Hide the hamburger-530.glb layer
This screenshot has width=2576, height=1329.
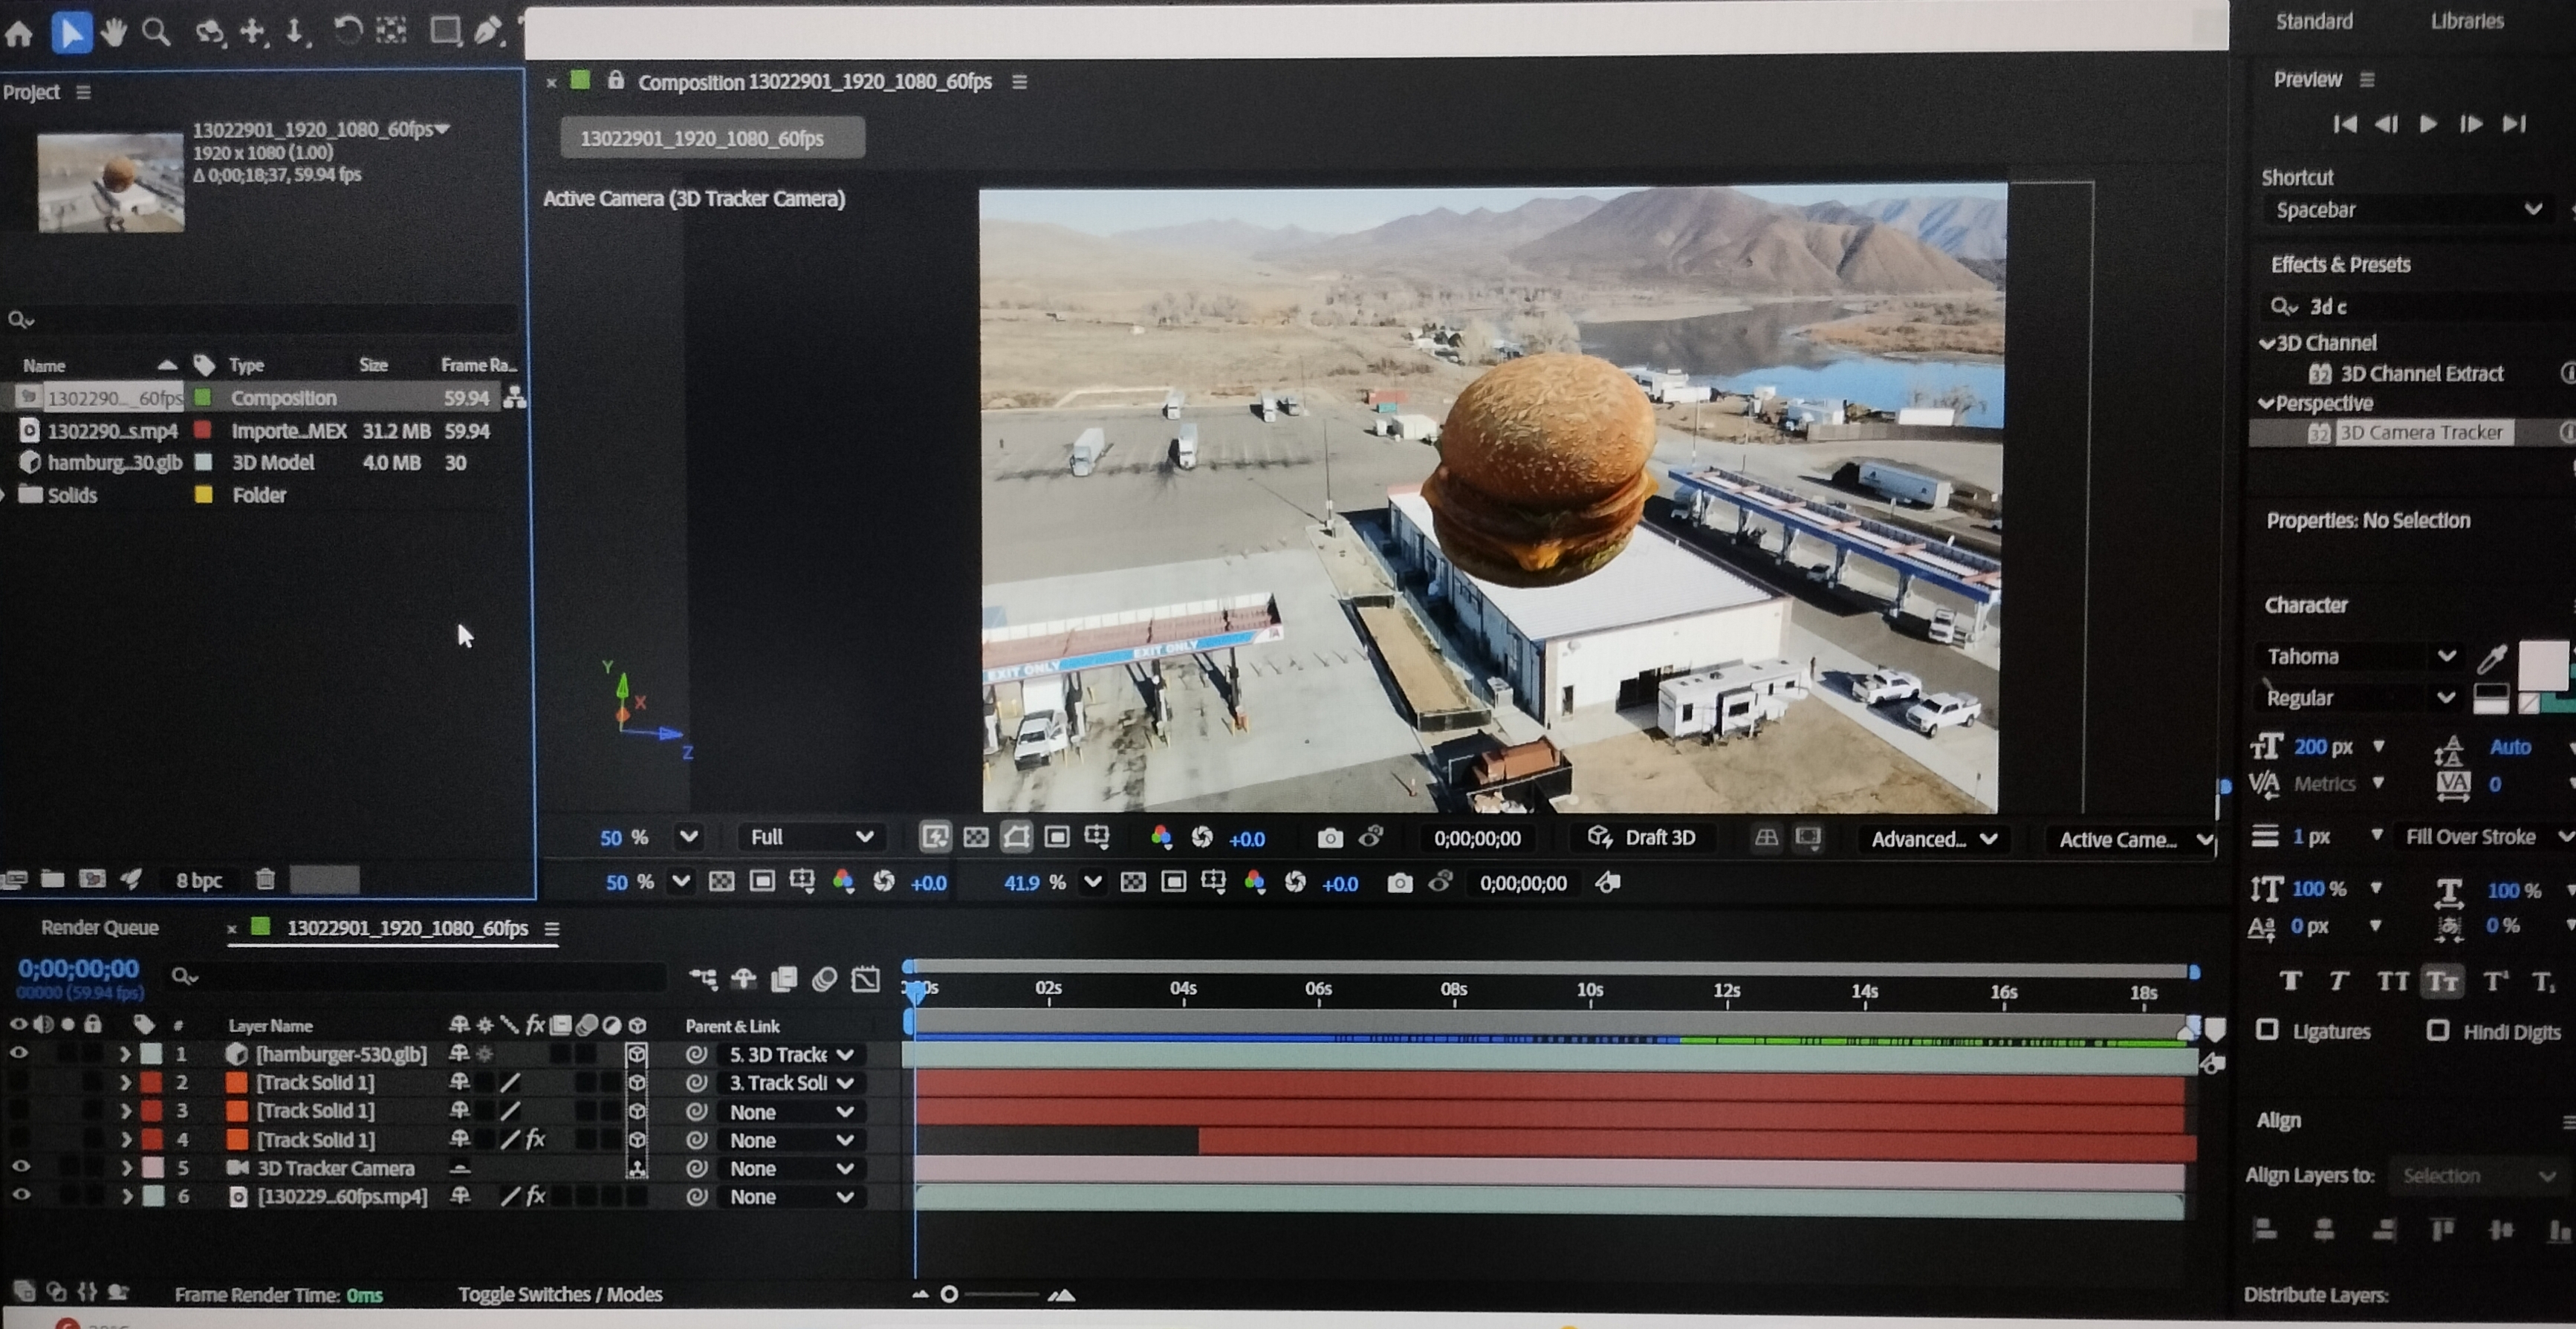pos(19,1053)
